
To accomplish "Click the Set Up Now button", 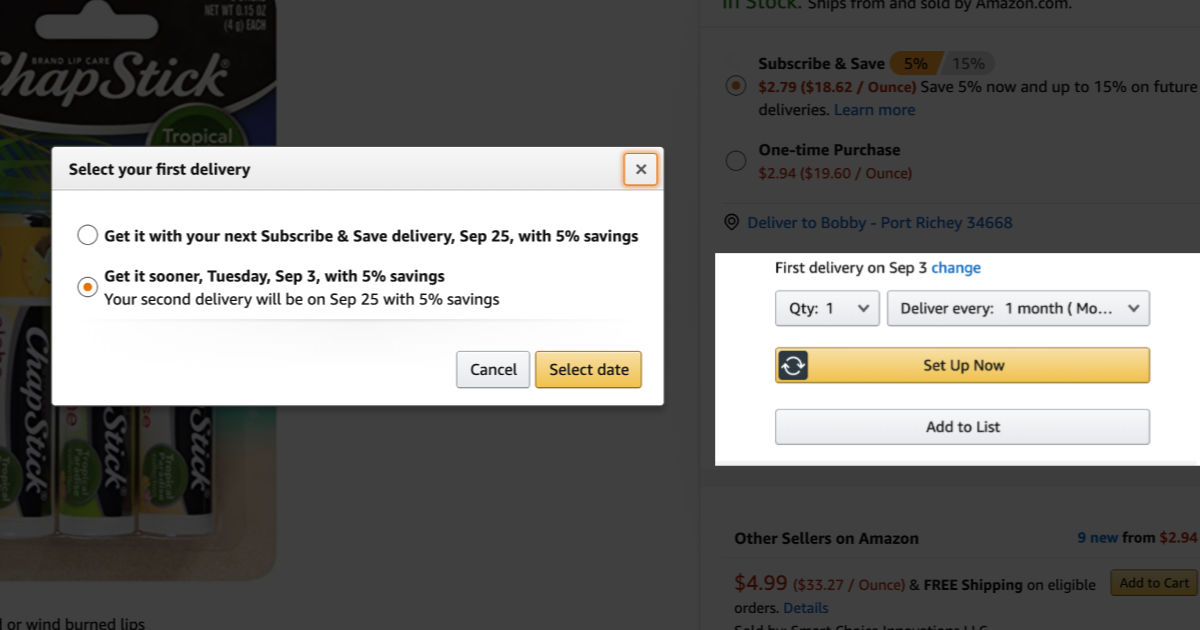I will (x=963, y=365).
